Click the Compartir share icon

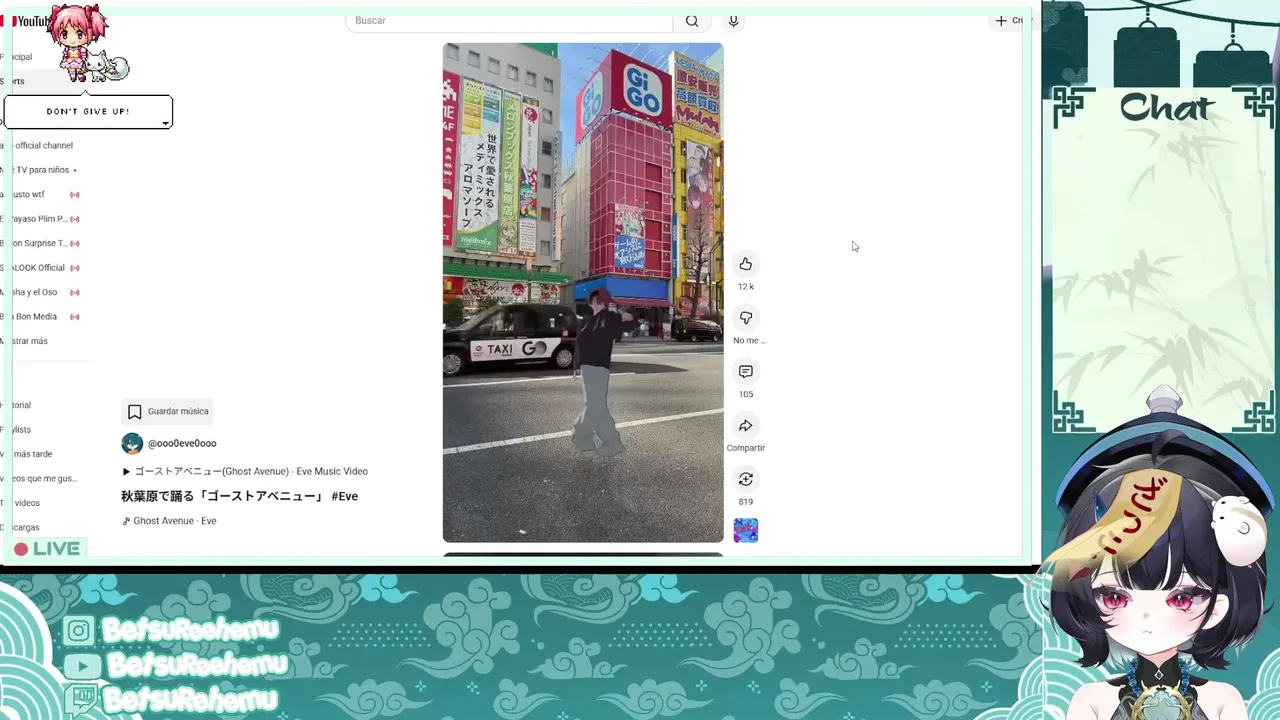tap(745, 426)
